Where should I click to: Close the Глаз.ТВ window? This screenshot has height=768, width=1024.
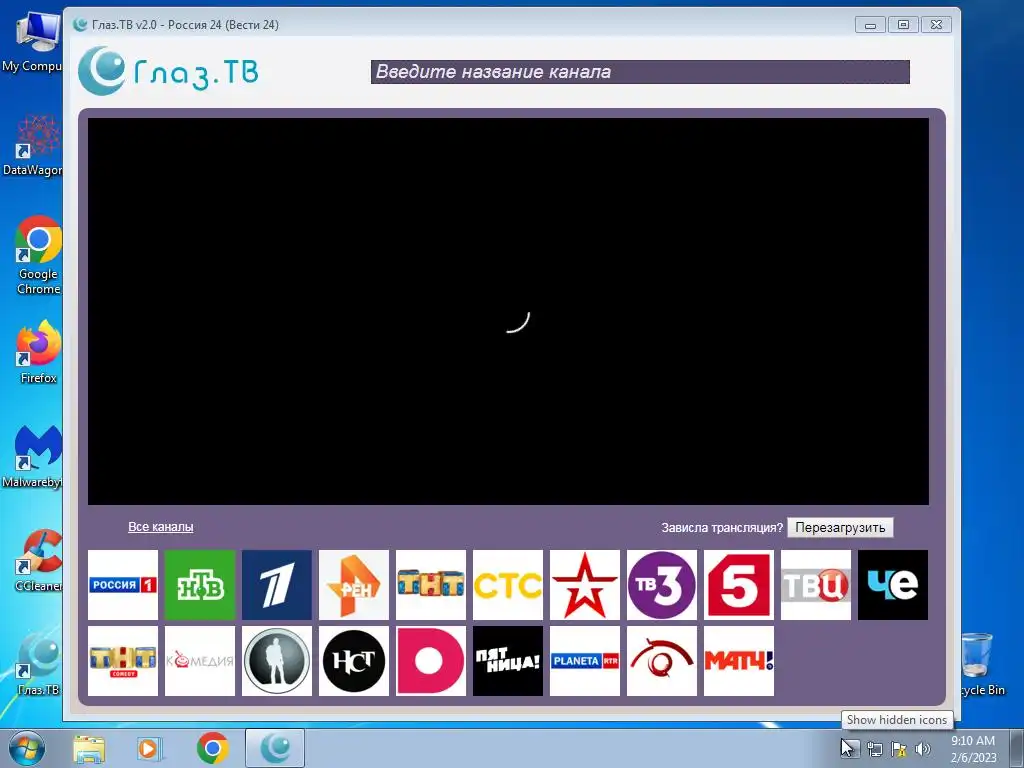936,25
